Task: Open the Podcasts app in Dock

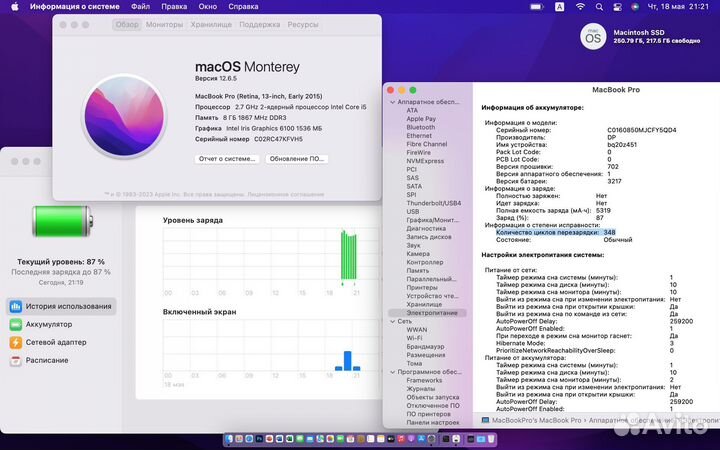Action: point(411,439)
